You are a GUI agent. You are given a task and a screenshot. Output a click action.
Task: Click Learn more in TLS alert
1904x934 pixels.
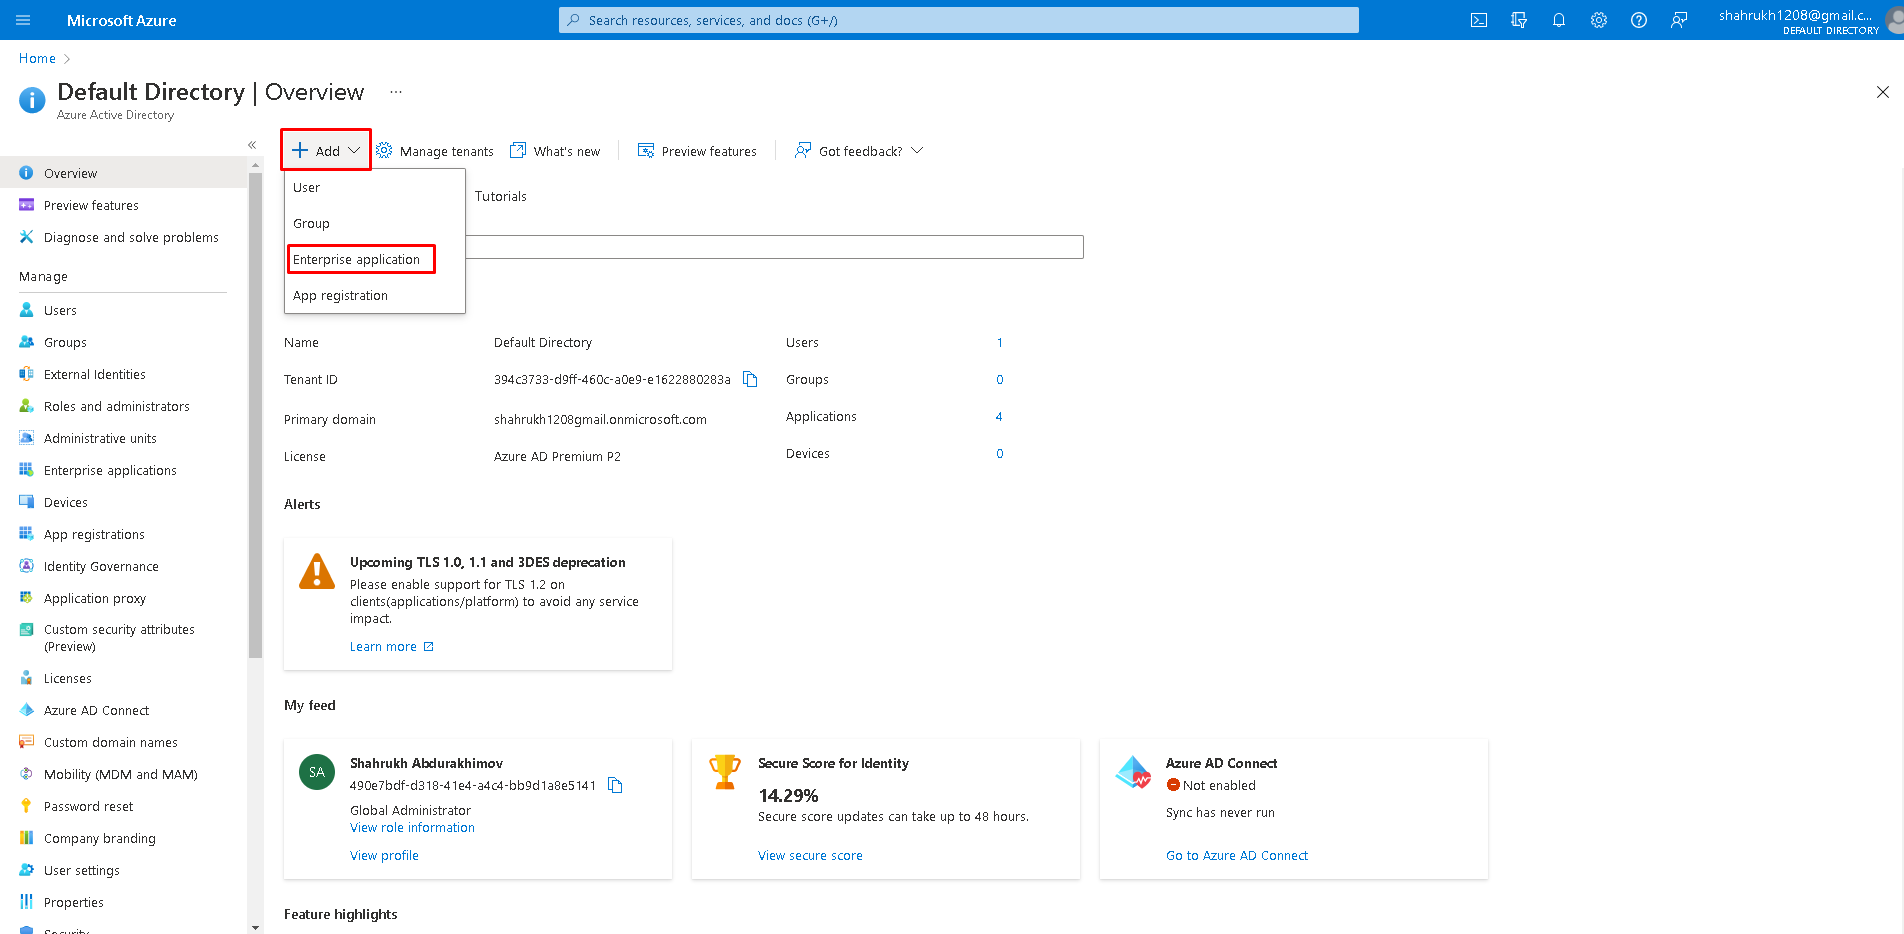point(392,646)
